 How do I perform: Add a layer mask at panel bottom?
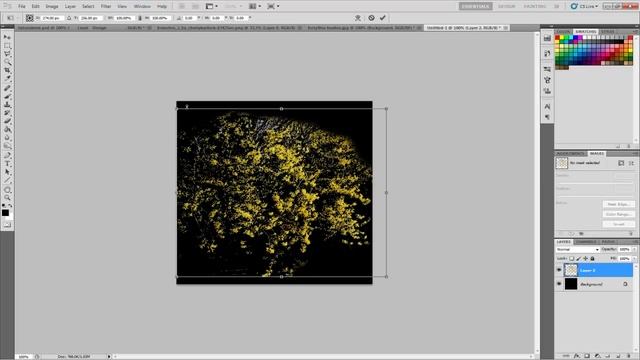587,356
